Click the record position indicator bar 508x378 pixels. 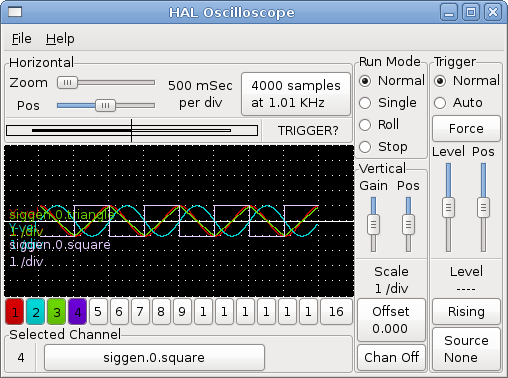[x=132, y=130]
